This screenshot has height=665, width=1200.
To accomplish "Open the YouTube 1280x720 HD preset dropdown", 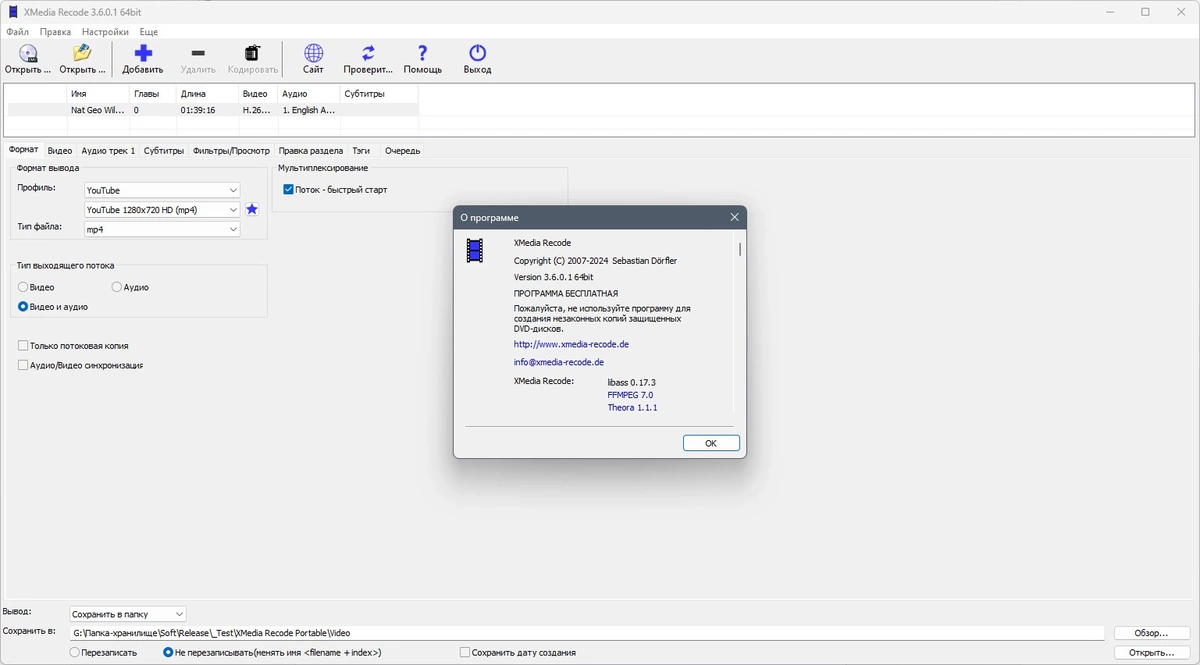I will tap(162, 209).
